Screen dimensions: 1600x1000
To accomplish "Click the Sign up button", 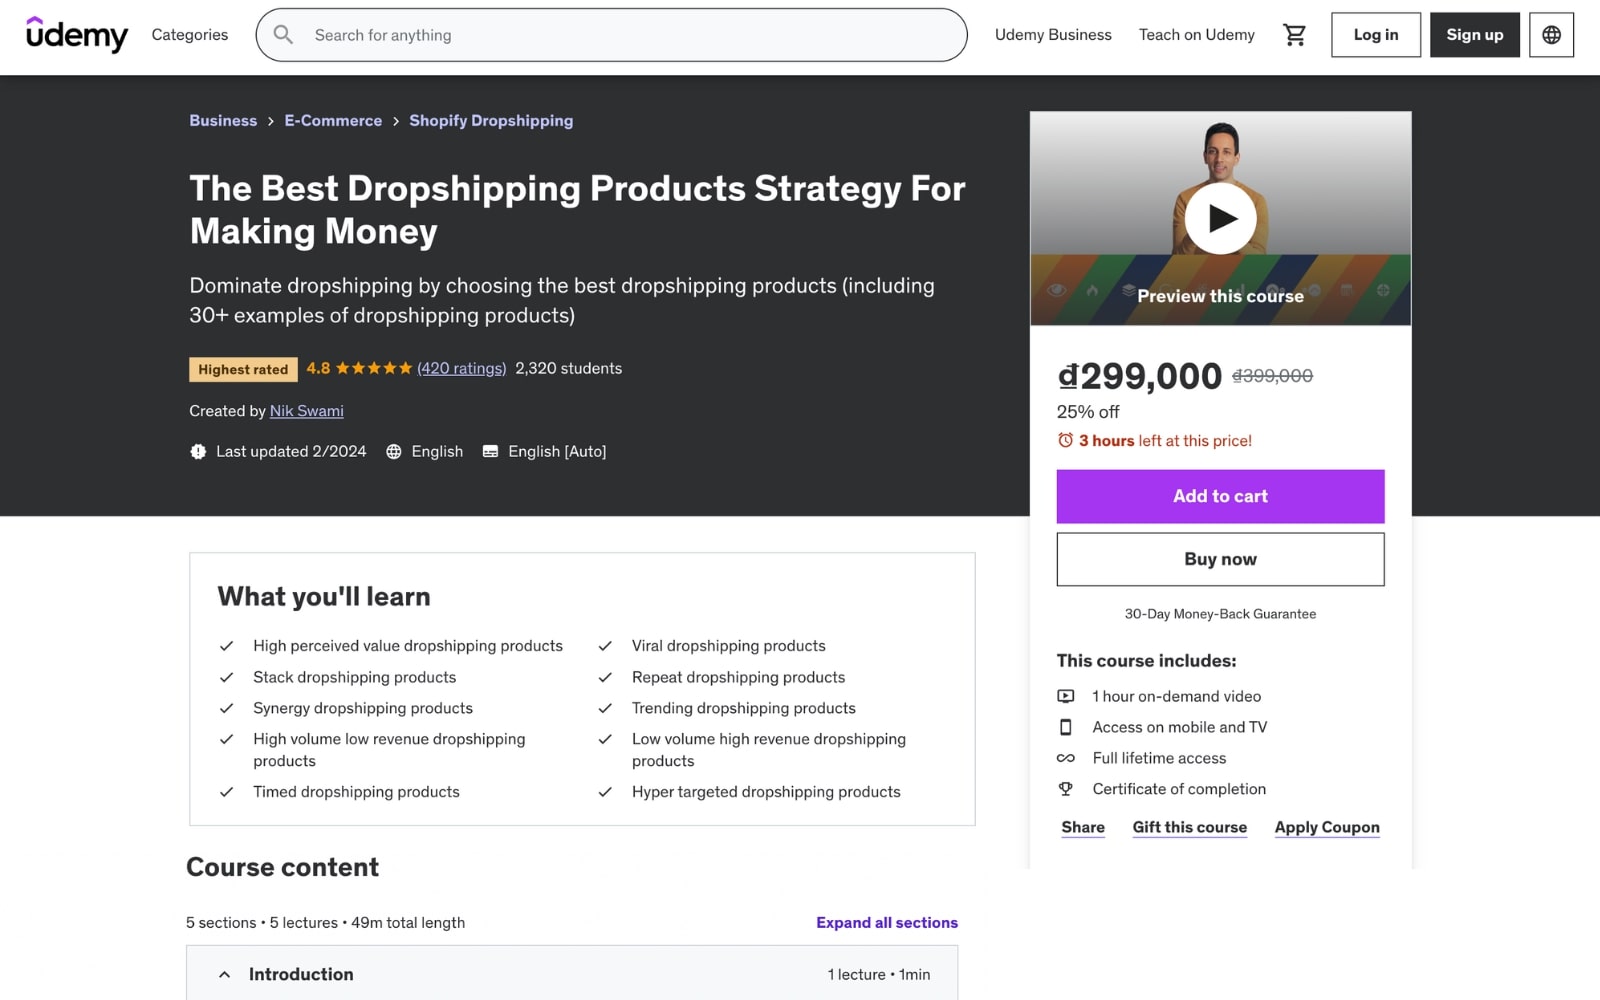I will (1475, 35).
